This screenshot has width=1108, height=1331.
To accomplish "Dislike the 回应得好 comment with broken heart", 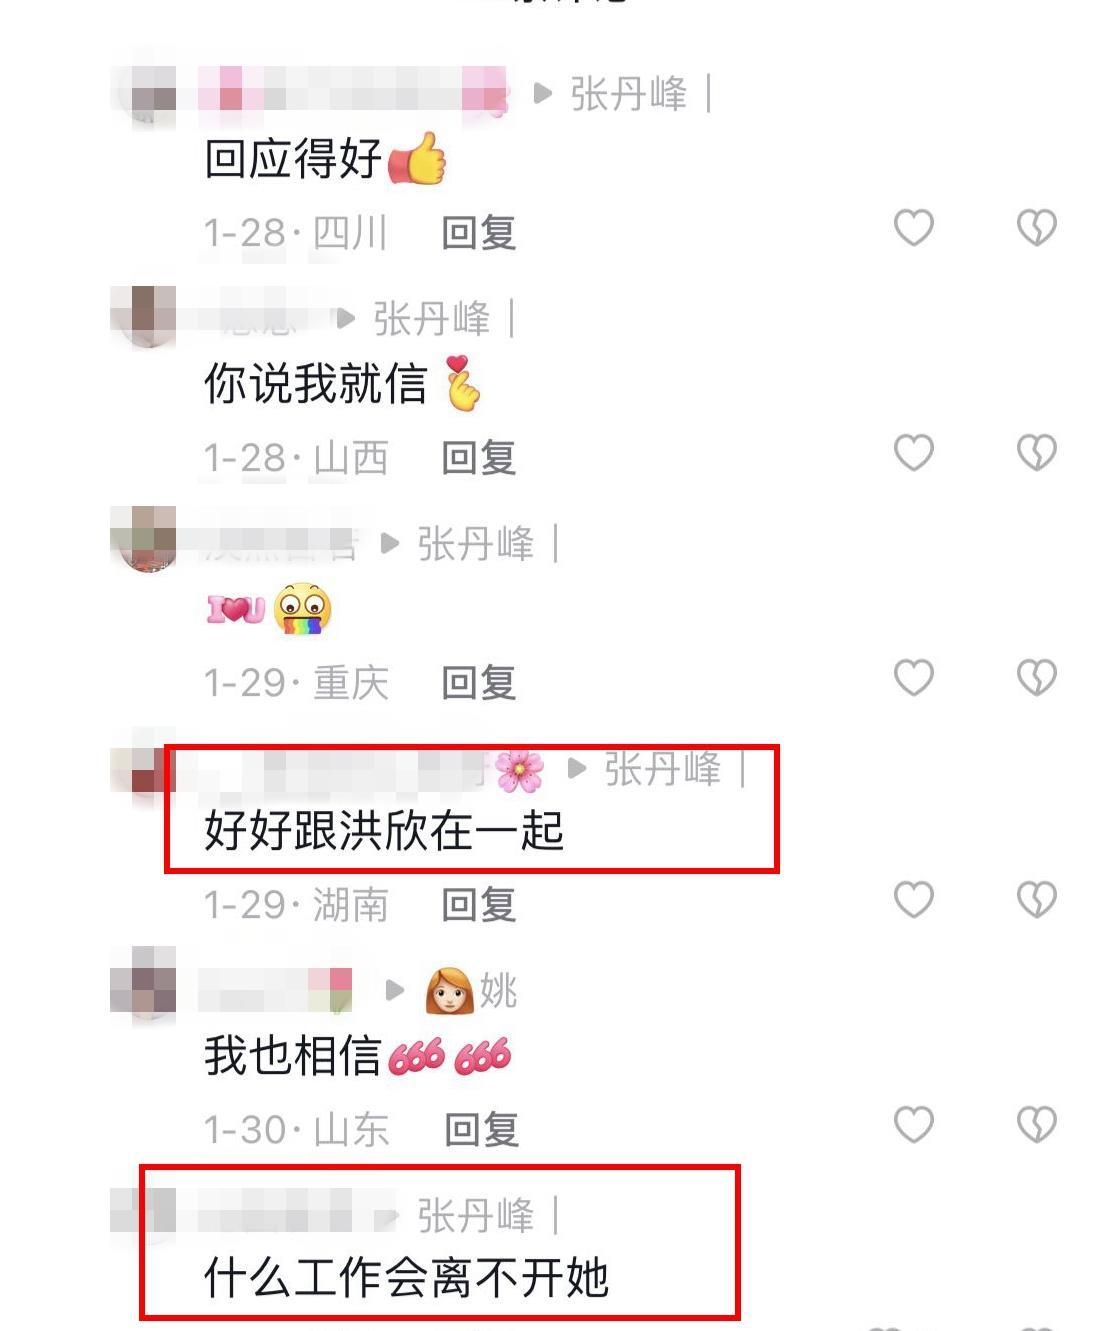I will (x=1036, y=228).
